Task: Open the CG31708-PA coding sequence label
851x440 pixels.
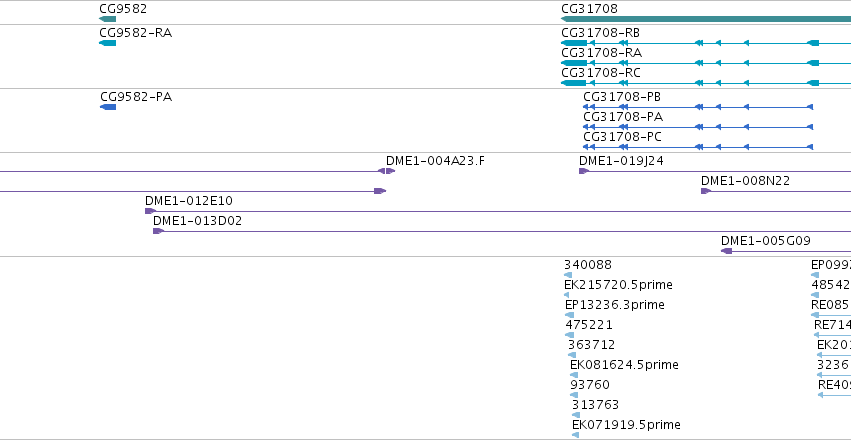Action: pos(623,117)
